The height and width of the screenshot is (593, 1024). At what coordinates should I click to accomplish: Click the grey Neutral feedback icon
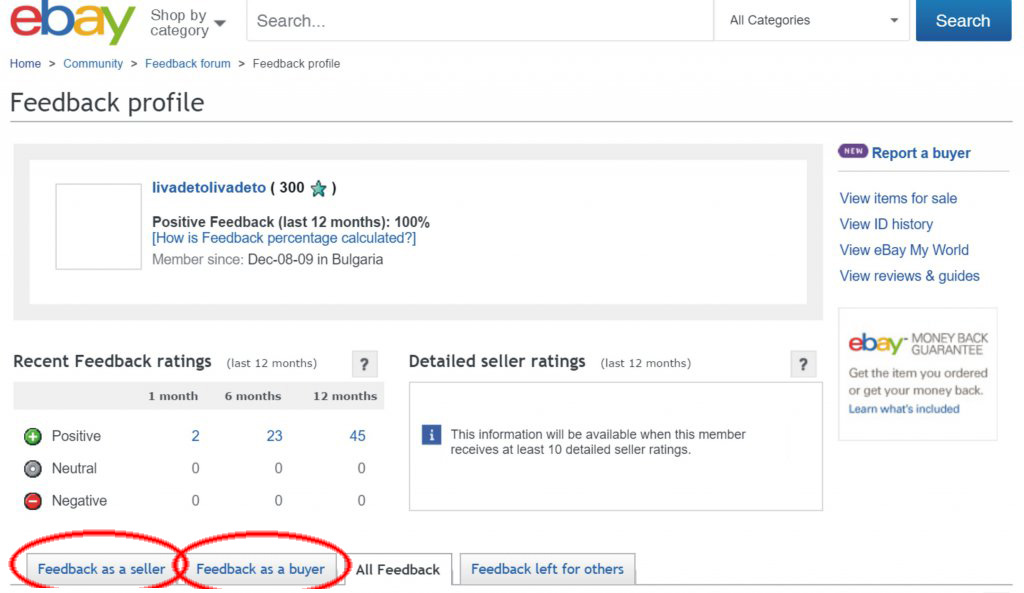(33, 468)
